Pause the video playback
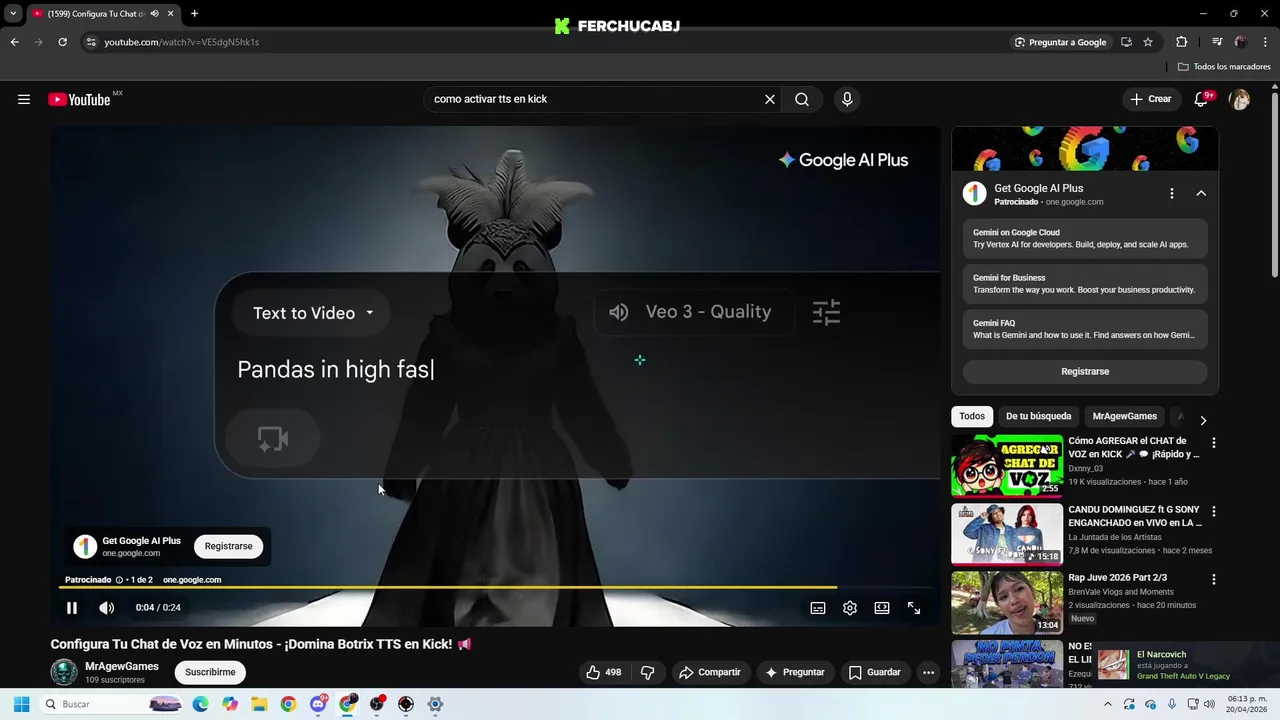 [x=72, y=608]
